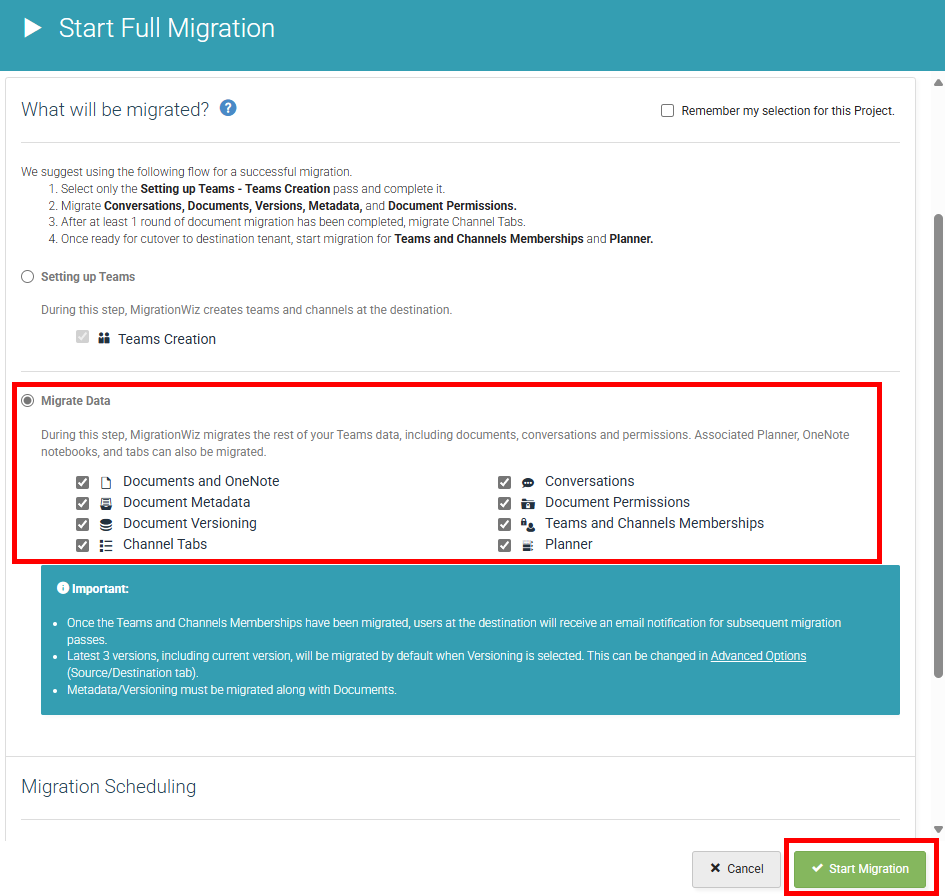
Task: Click the Planner icon
Action: pos(528,545)
